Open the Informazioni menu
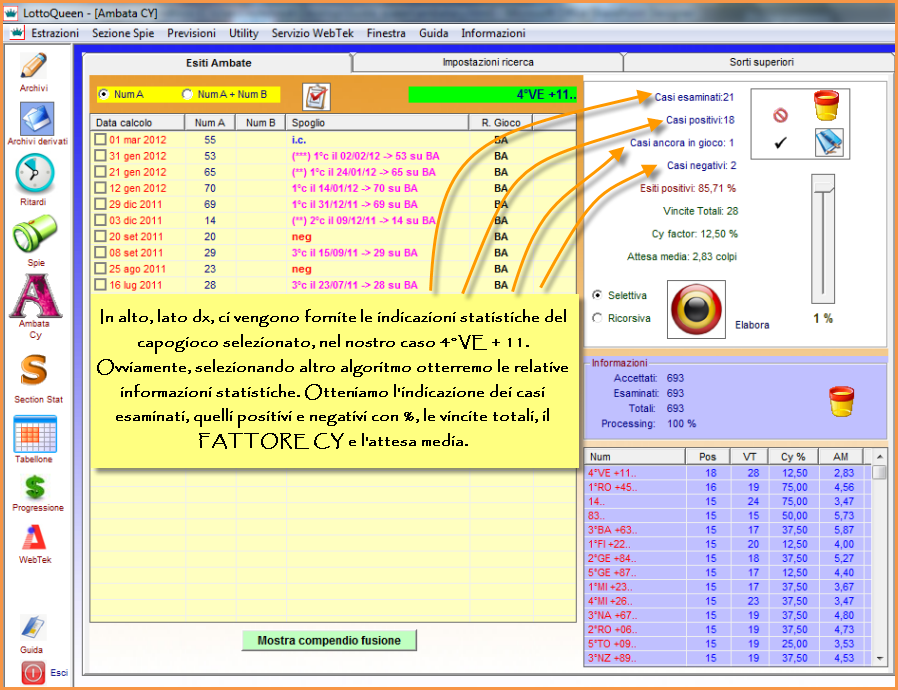 (x=493, y=33)
